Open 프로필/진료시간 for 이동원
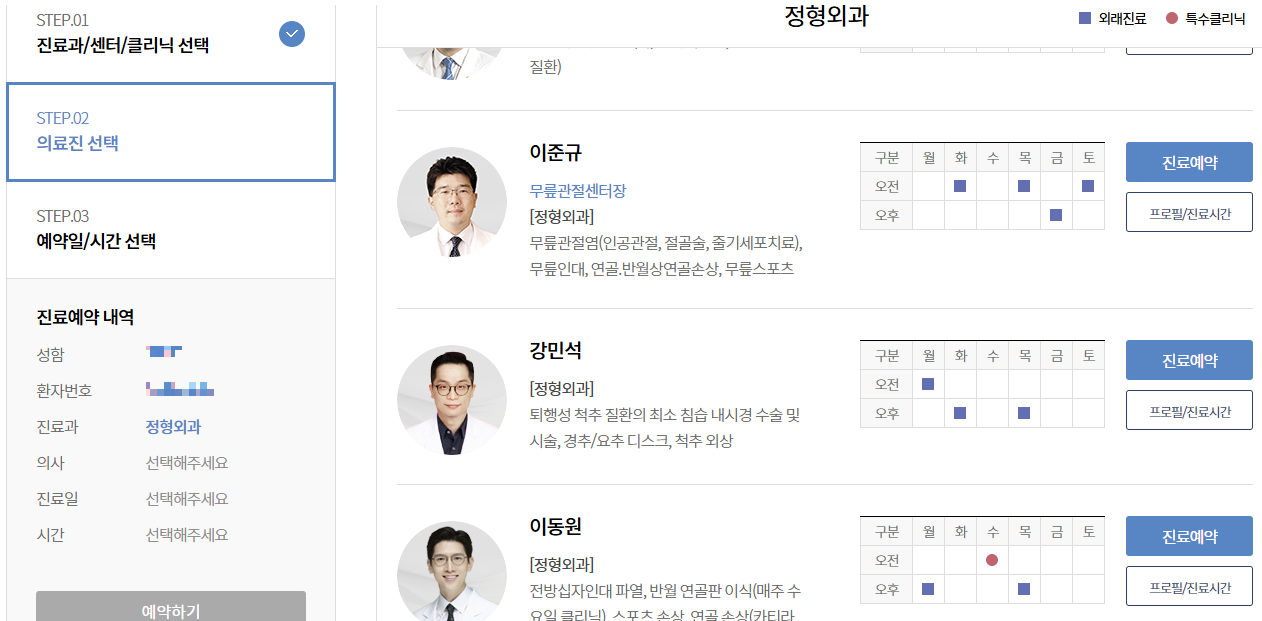Image resolution: width=1262 pixels, height=621 pixels. pyautogui.click(x=1189, y=586)
